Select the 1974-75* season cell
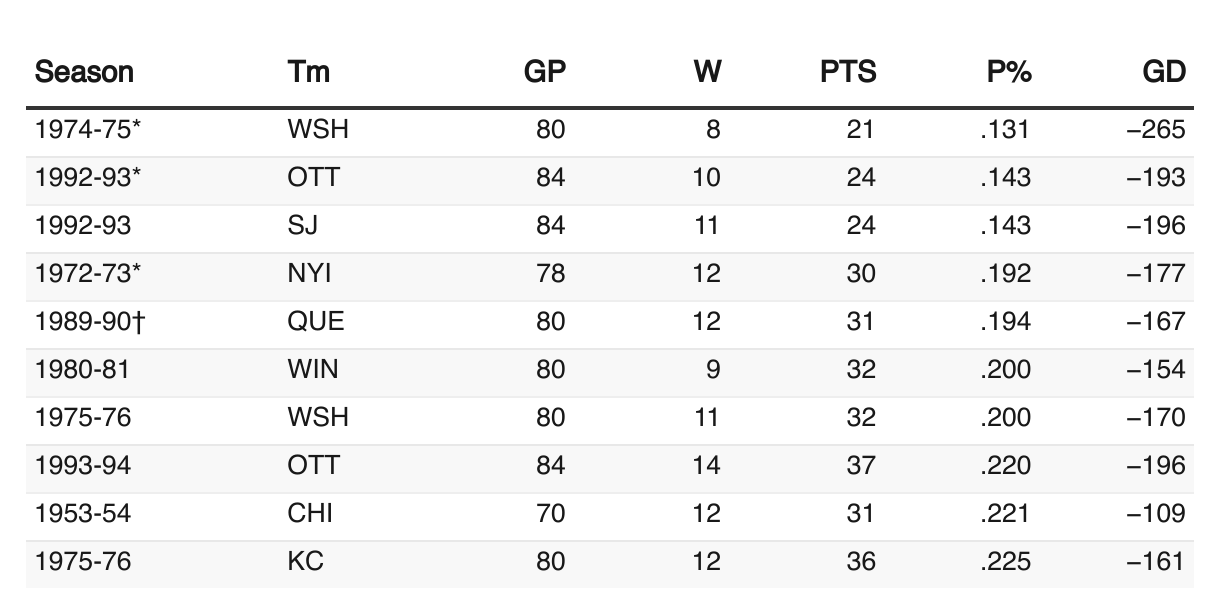Viewport: 1220px width, 614px height. pos(88,129)
